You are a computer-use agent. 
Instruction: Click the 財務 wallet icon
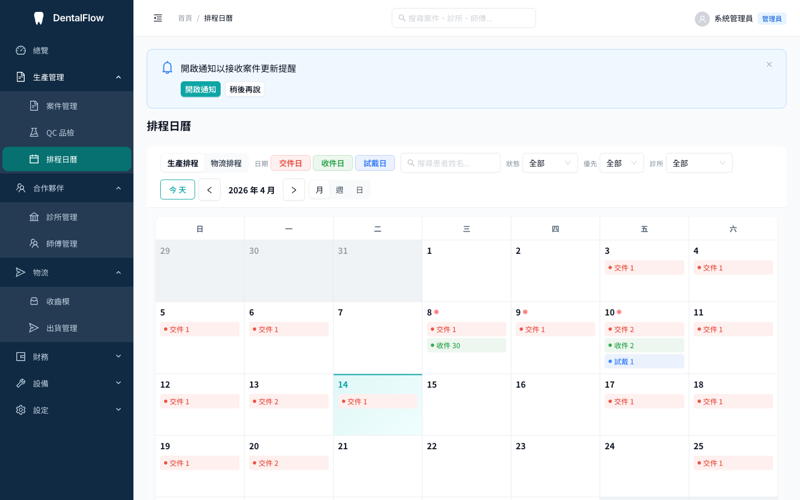coord(20,357)
